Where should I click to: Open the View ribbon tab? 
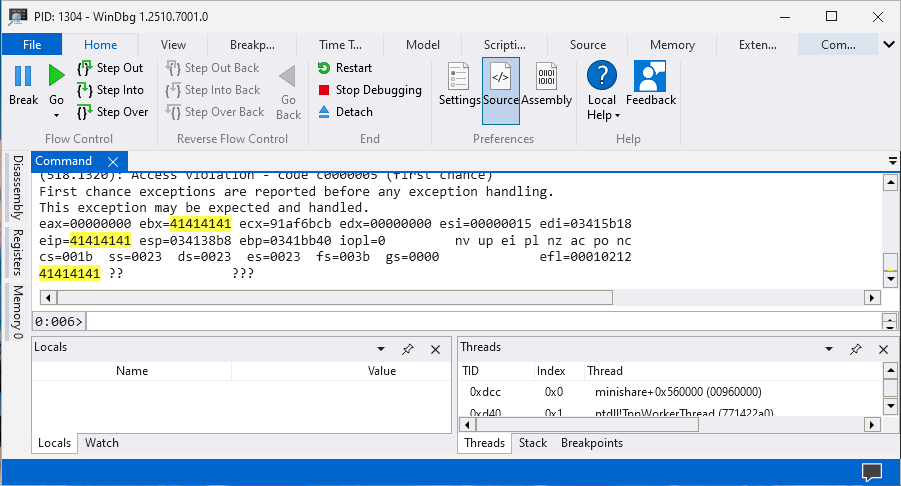point(173,45)
